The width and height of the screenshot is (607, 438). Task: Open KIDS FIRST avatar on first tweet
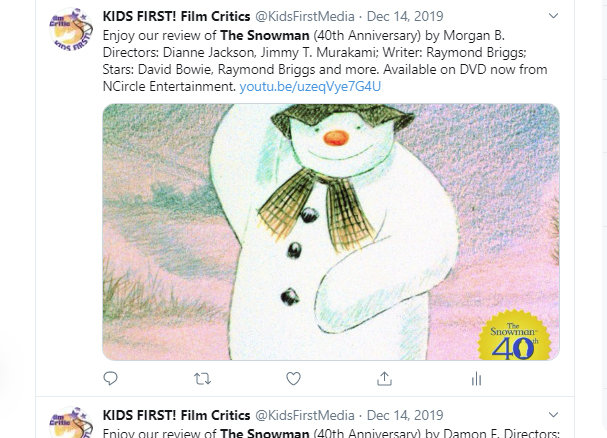(71, 30)
